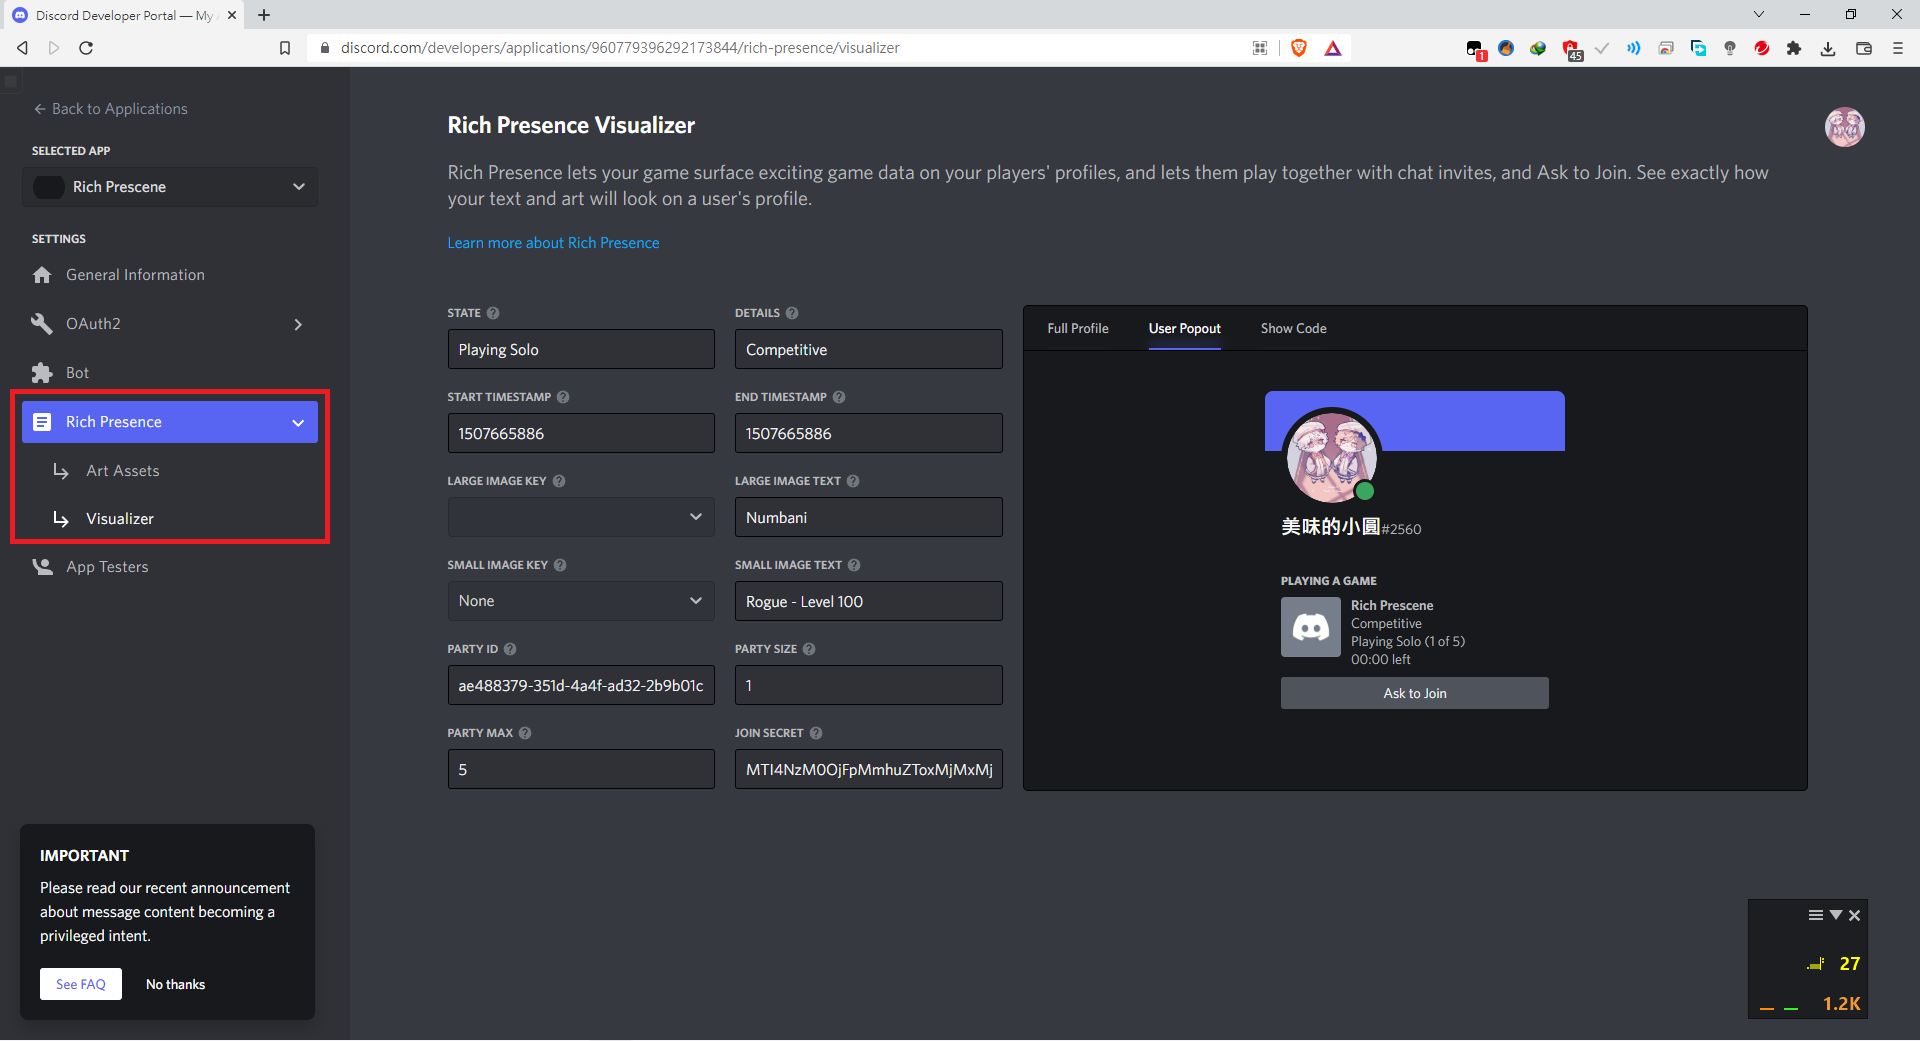Close the stats overlay with the X

tap(1856, 914)
